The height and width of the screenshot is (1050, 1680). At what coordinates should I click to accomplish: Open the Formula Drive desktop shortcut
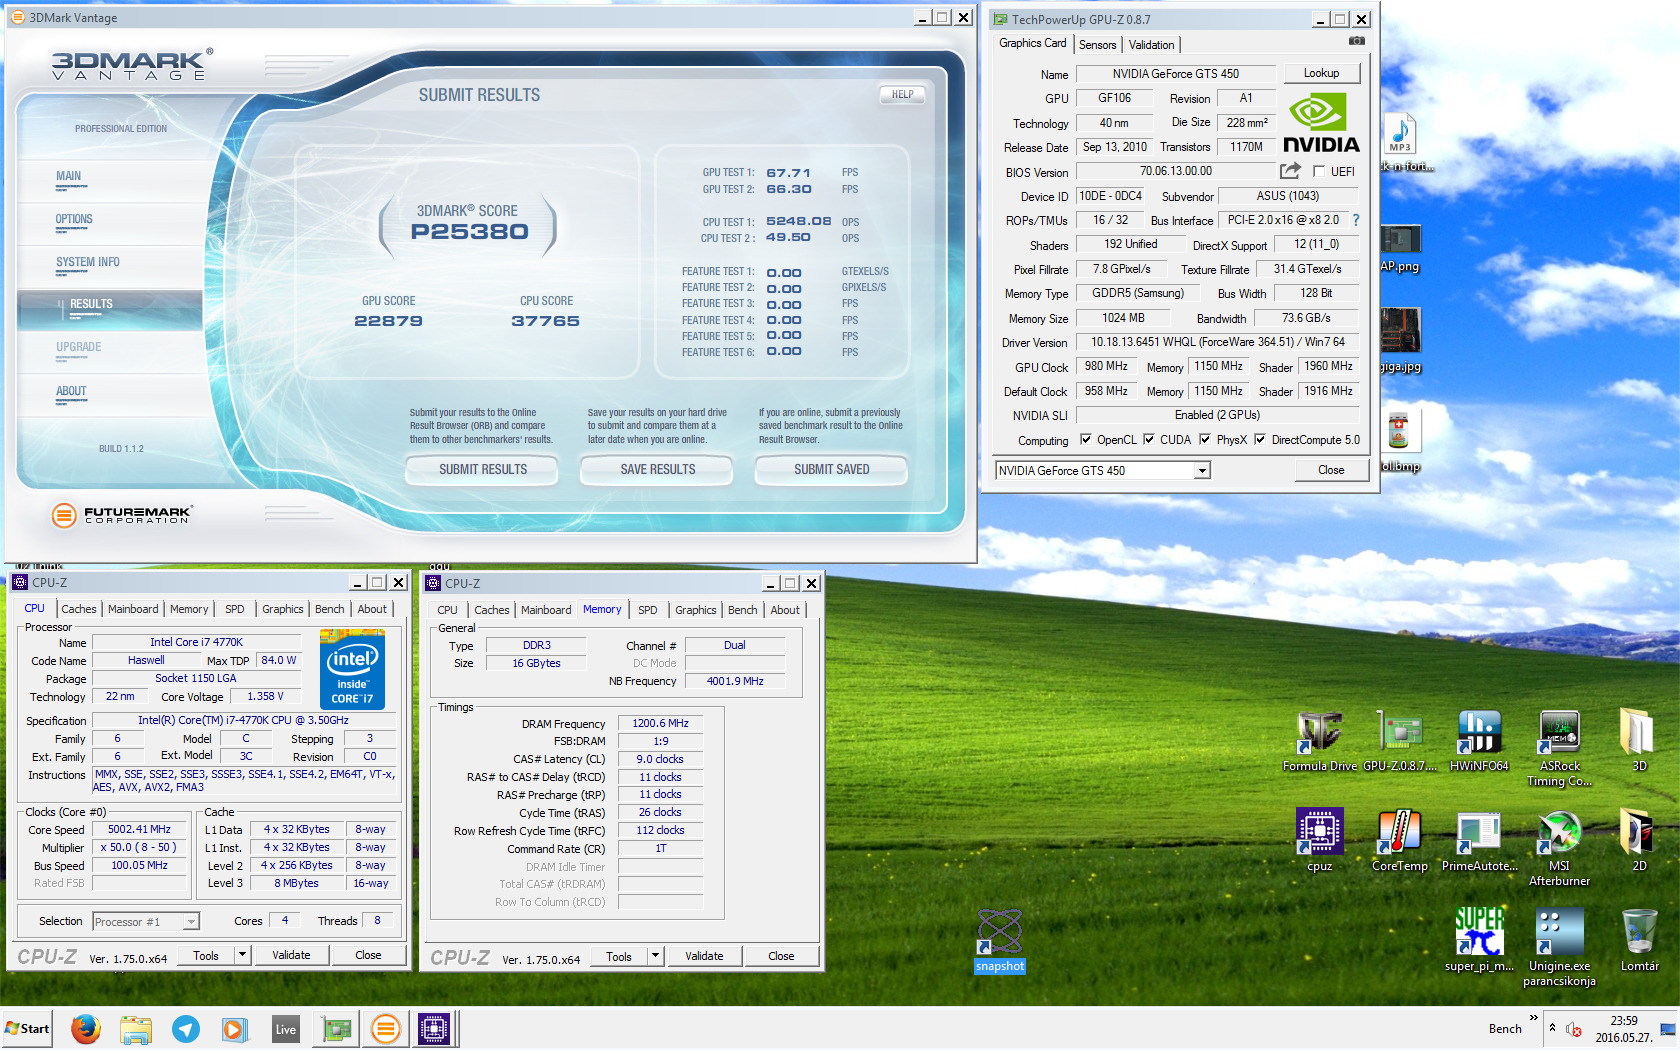pos(1319,741)
